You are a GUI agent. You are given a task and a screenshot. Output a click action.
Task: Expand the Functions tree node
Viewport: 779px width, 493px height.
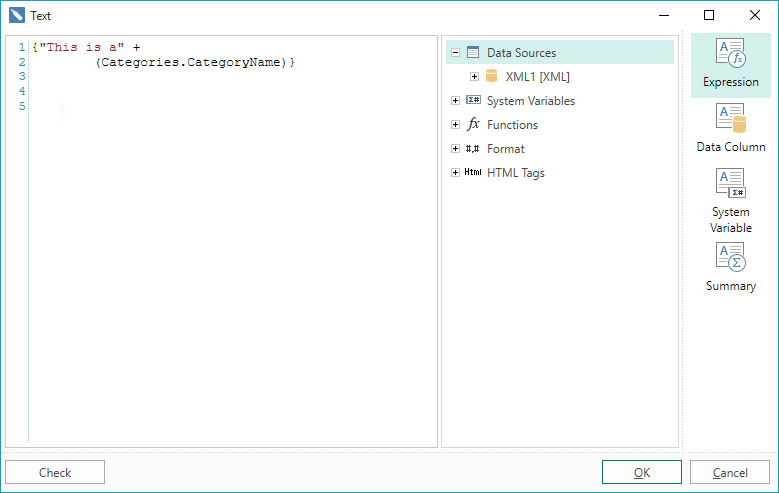(x=456, y=125)
